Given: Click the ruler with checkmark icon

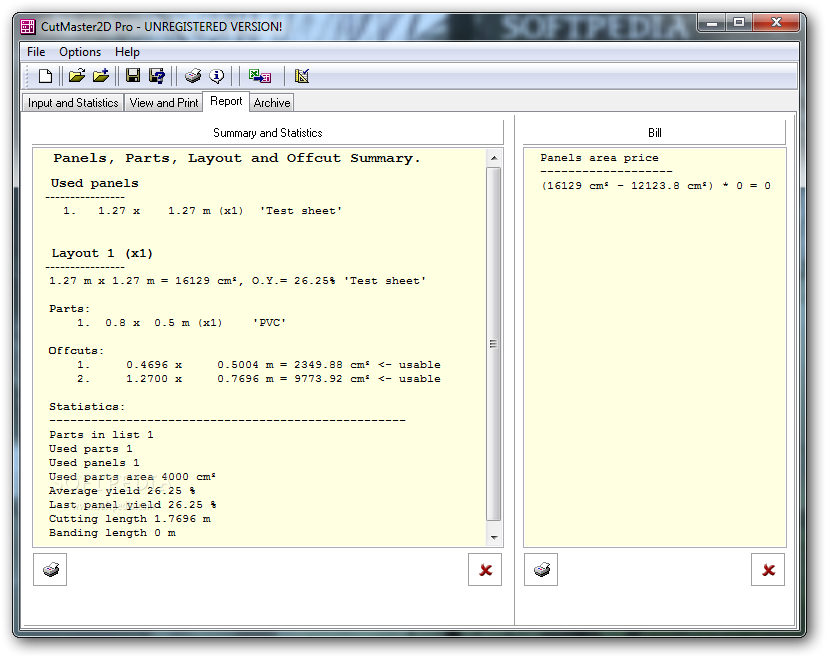Looking at the screenshot, I should [302, 76].
